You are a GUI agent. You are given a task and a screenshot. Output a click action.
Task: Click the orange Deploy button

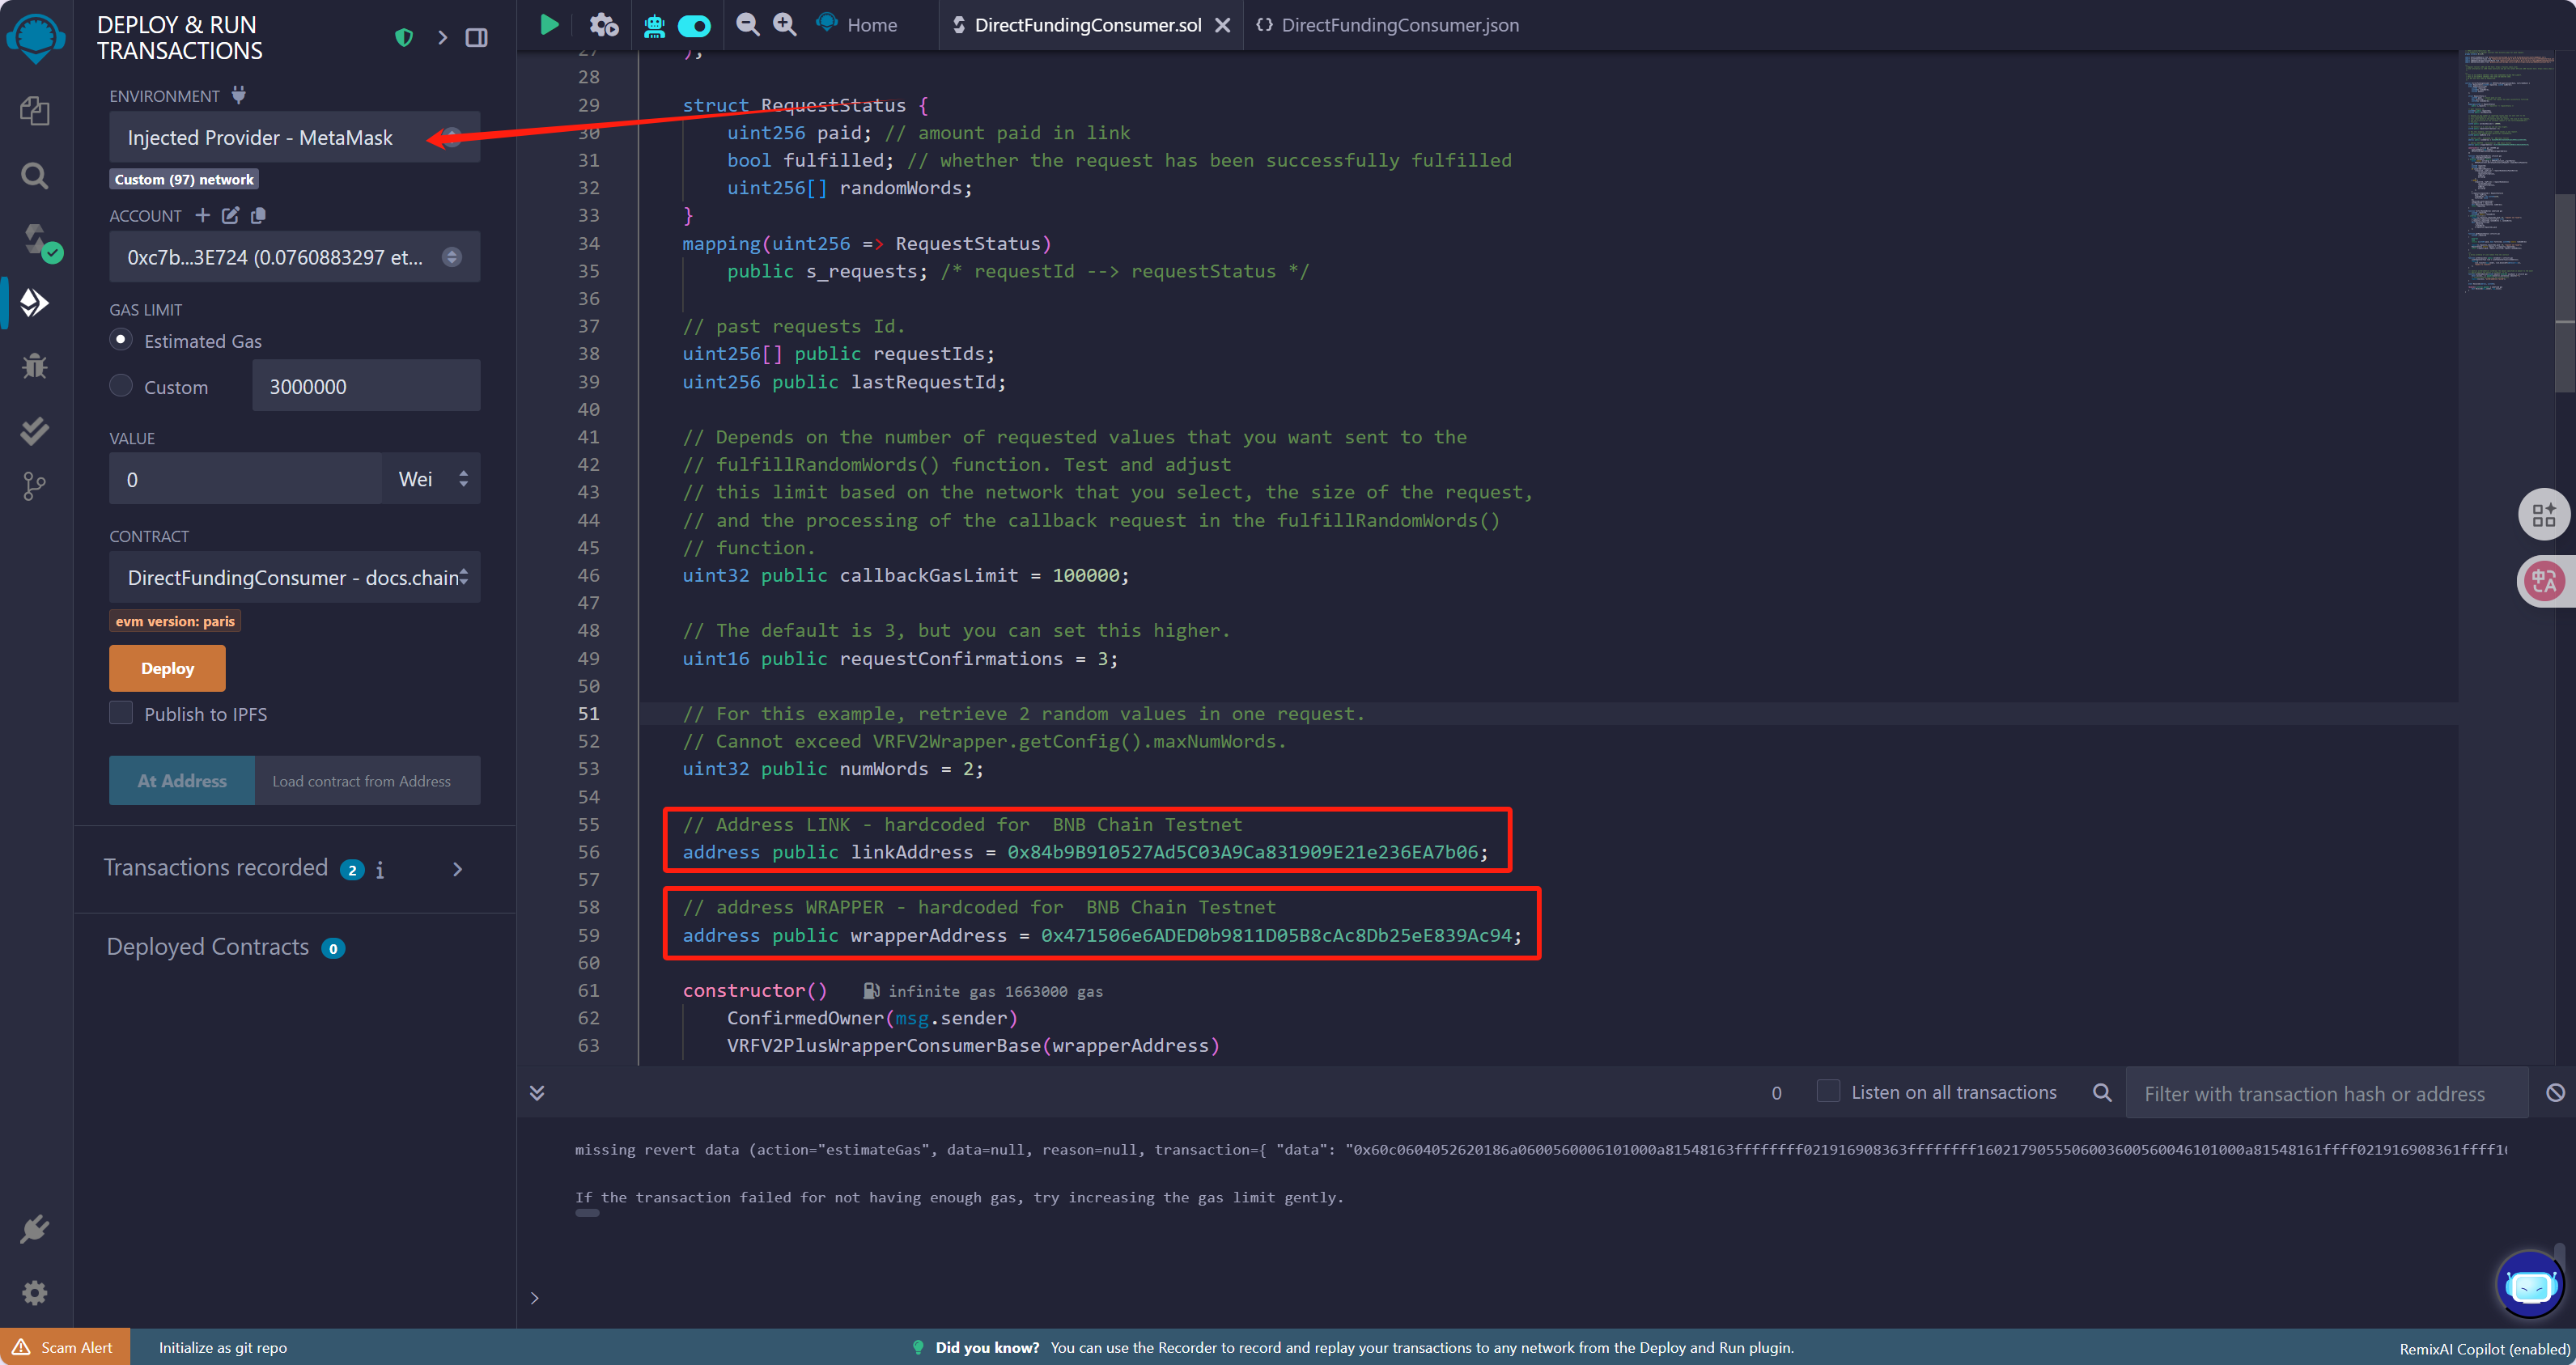pyautogui.click(x=167, y=668)
